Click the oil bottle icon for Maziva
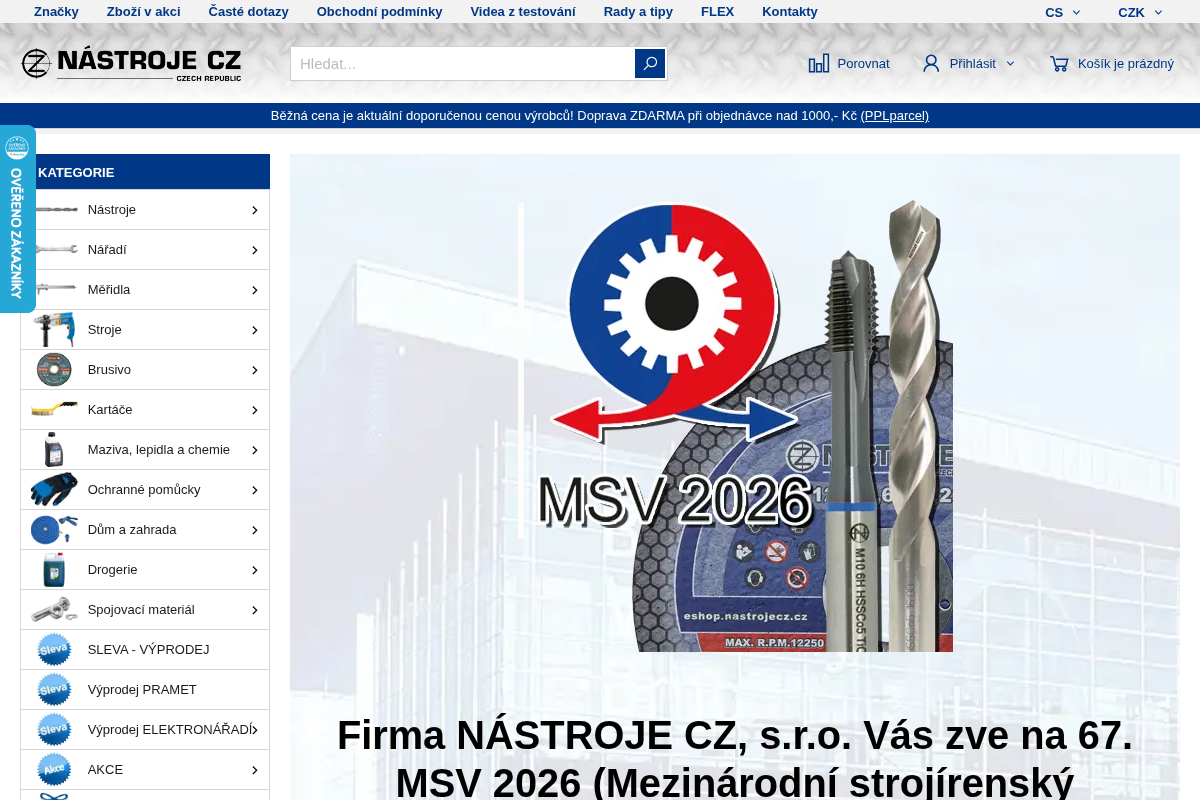Screen dimensions: 1200x800 click(54, 450)
